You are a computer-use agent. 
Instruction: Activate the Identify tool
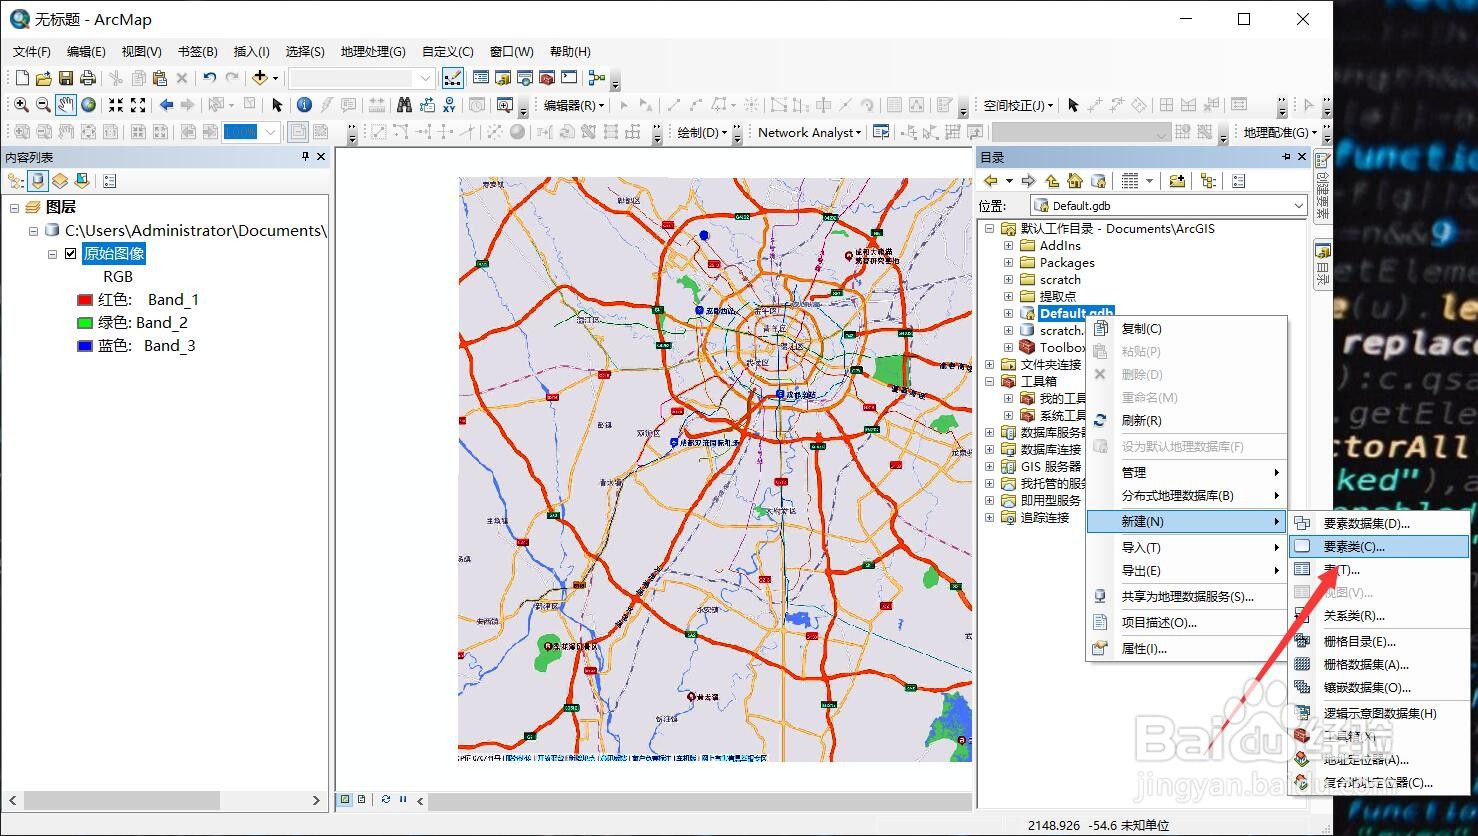click(304, 105)
